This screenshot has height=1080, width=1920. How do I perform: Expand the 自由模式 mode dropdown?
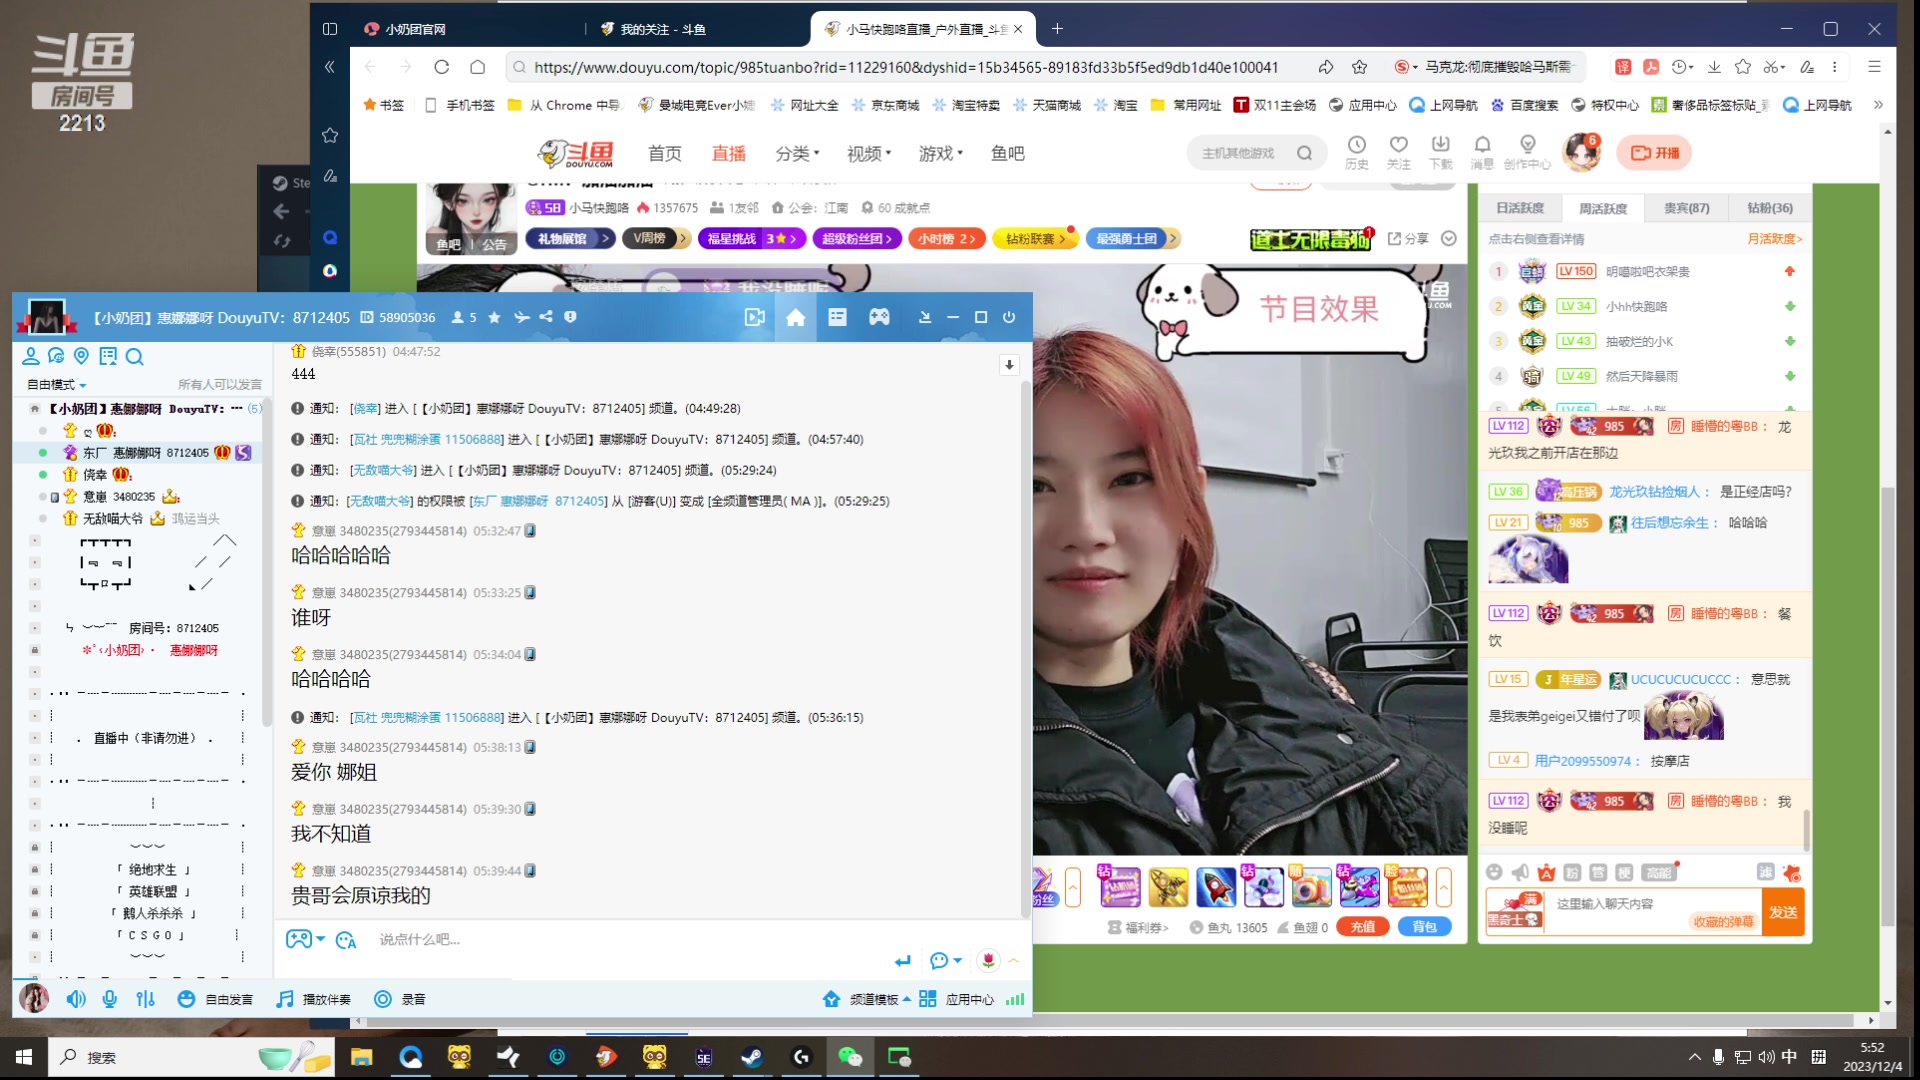tap(57, 385)
